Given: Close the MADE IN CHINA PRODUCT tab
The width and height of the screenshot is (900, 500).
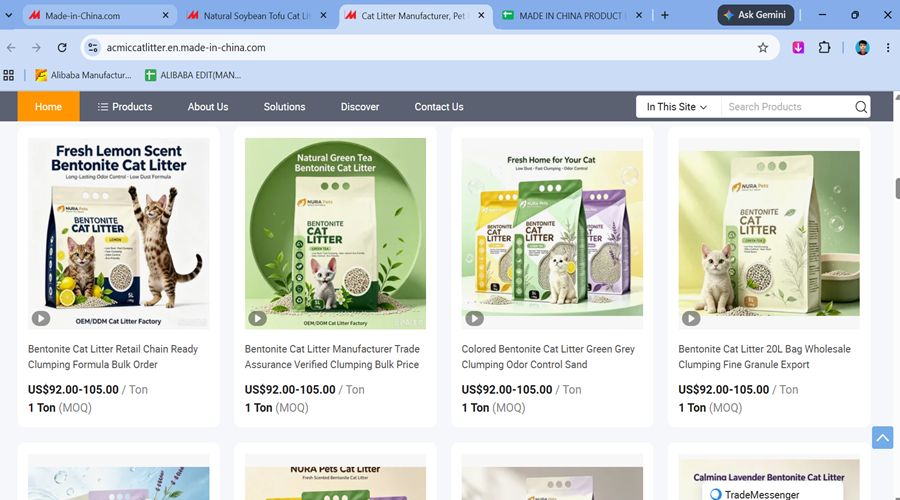Looking at the screenshot, I should click(x=639, y=15).
